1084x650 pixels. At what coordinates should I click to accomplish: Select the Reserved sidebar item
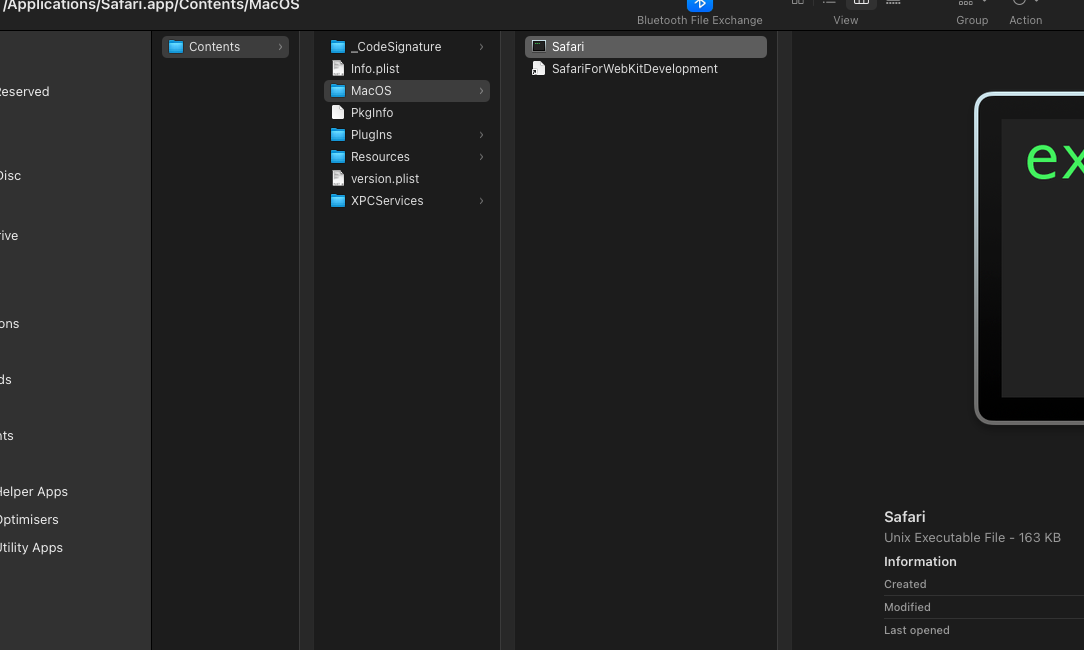[x=24, y=91]
